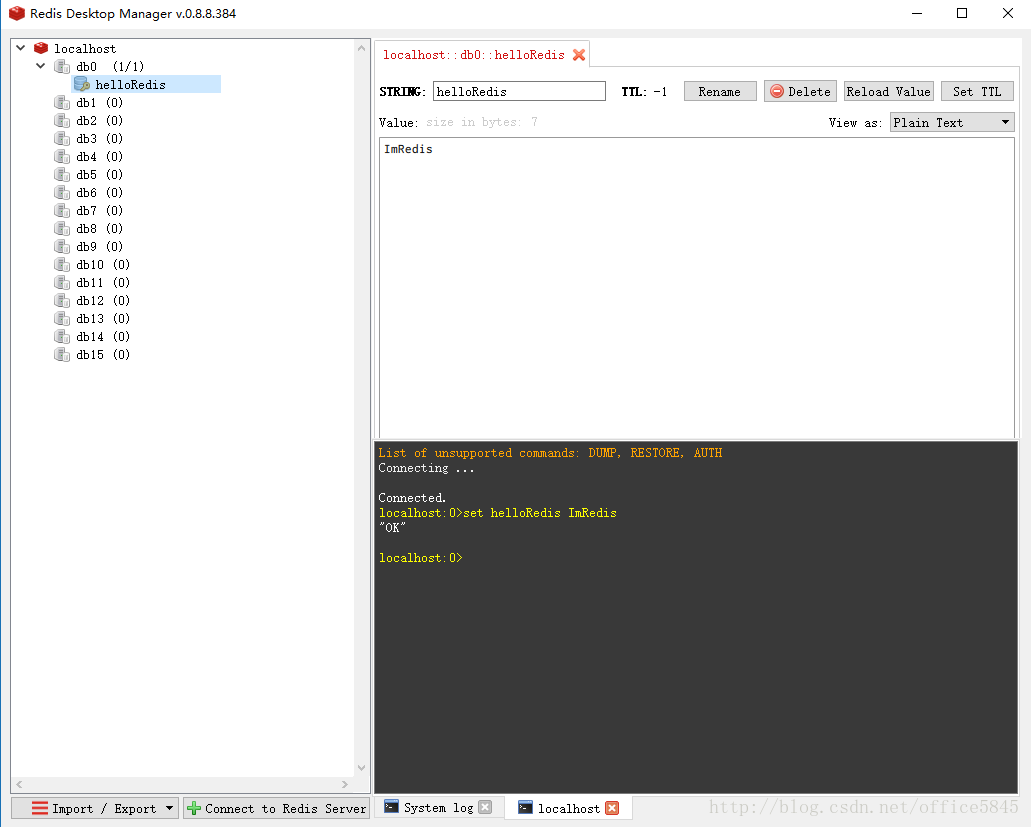This screenshot has width=1031, height=827.
Task: Select the db1 (0) label
Action: coord(99,103)
